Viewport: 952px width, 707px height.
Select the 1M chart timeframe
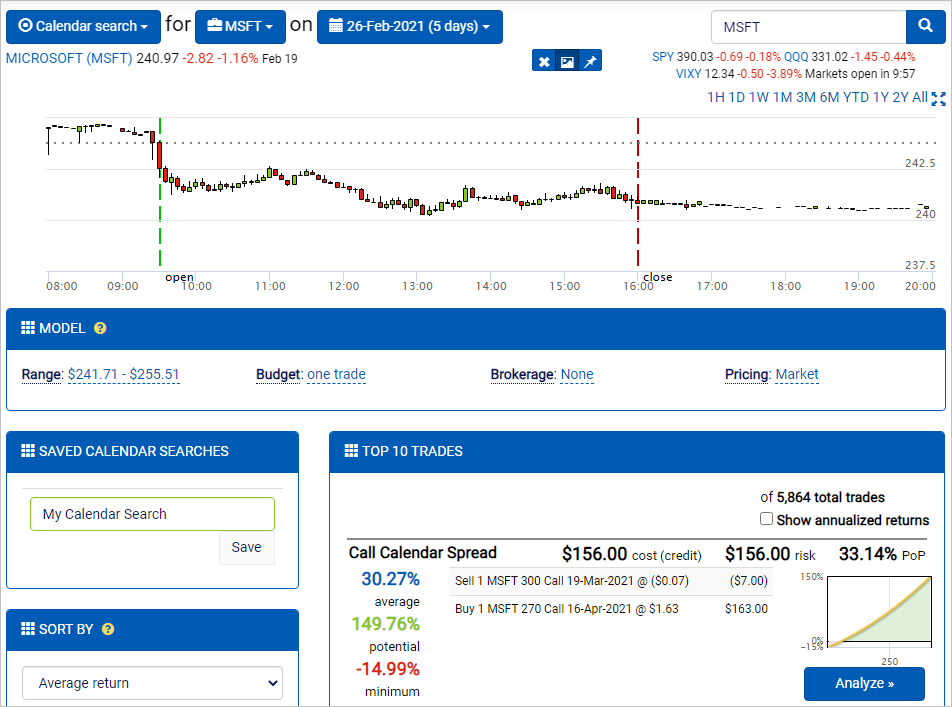coord(783,98)
